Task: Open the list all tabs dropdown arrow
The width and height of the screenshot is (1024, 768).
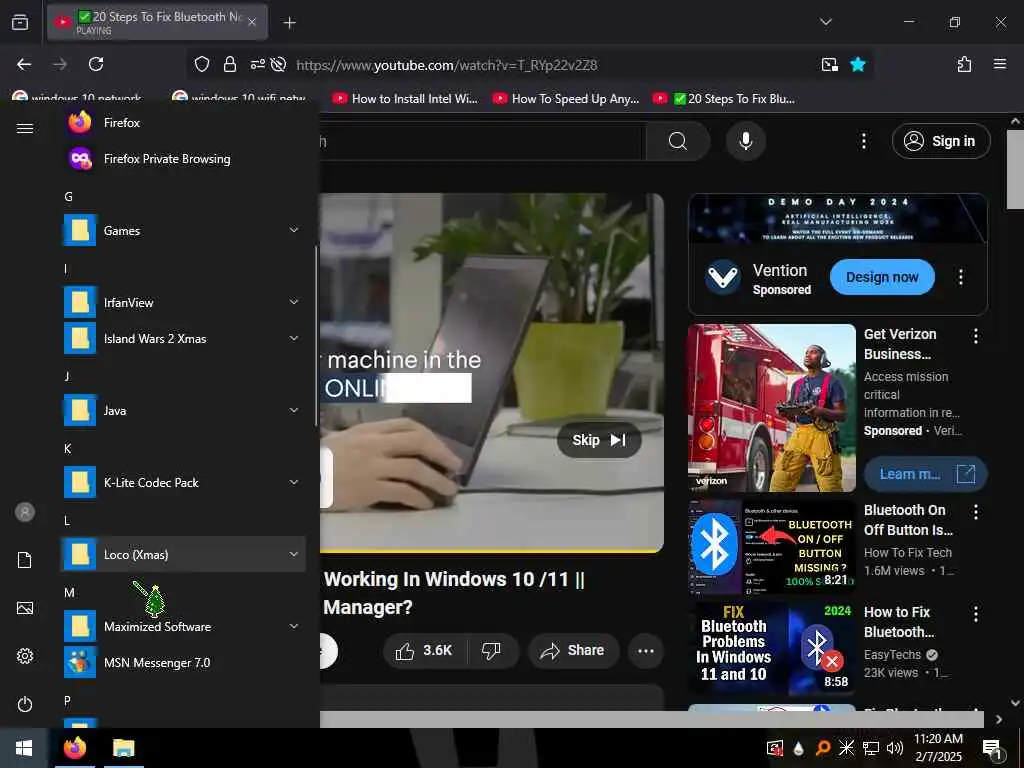Action: click(x=825, y=22)
